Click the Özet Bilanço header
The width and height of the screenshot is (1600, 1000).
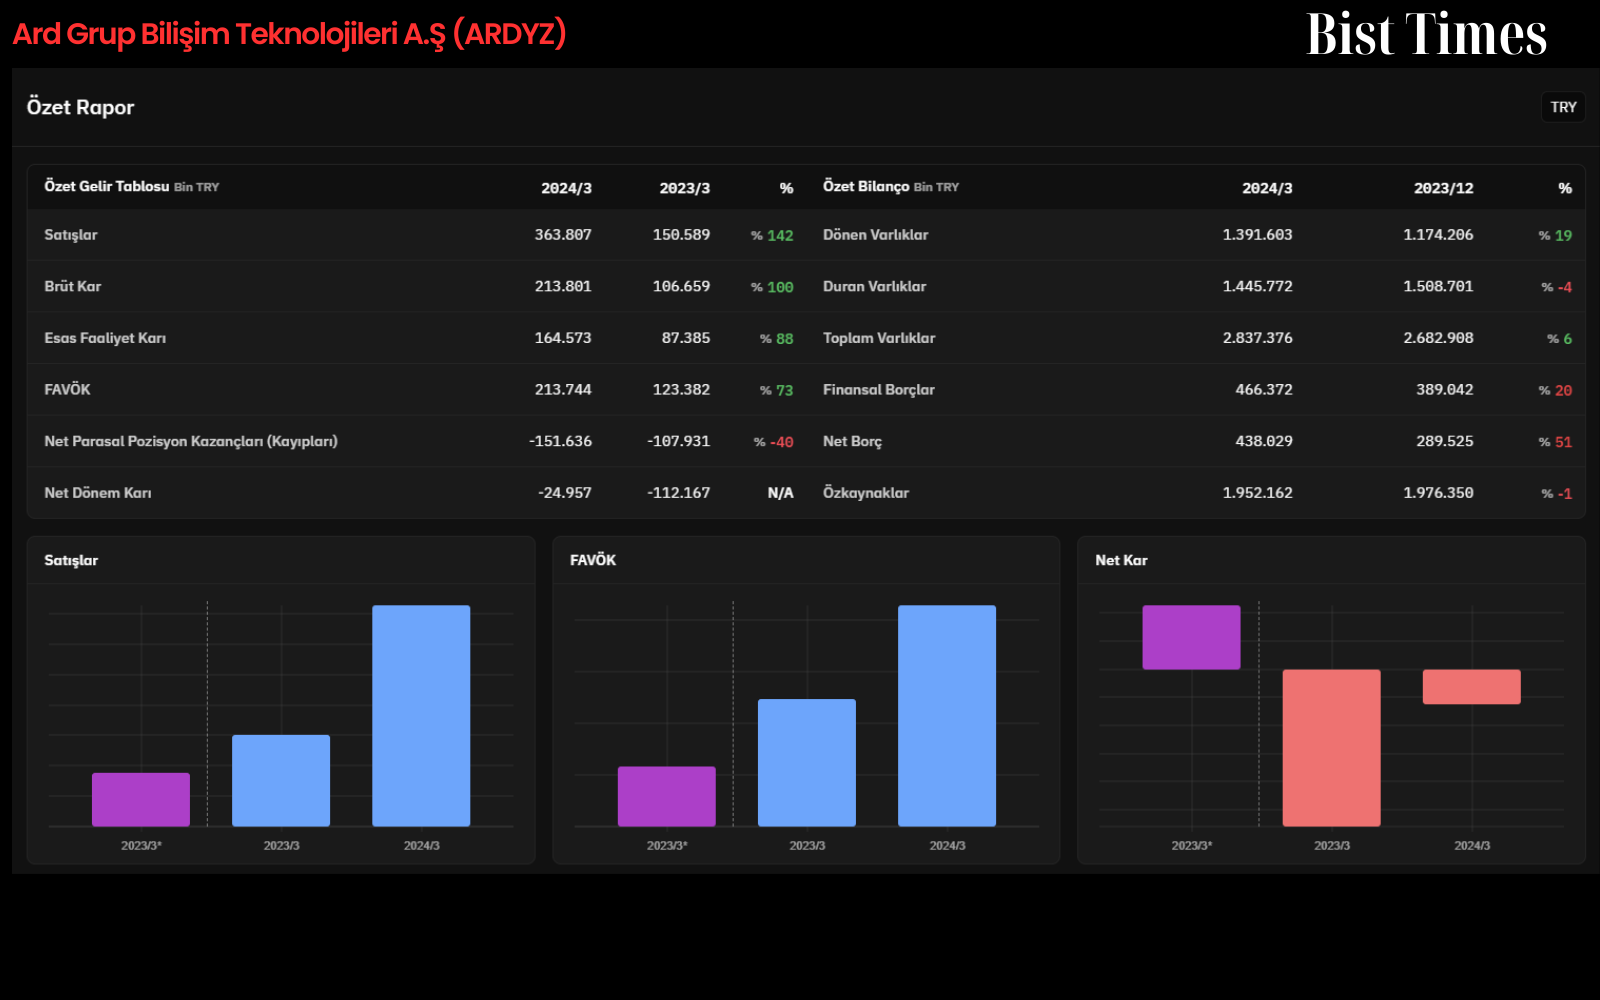point(866,186)
